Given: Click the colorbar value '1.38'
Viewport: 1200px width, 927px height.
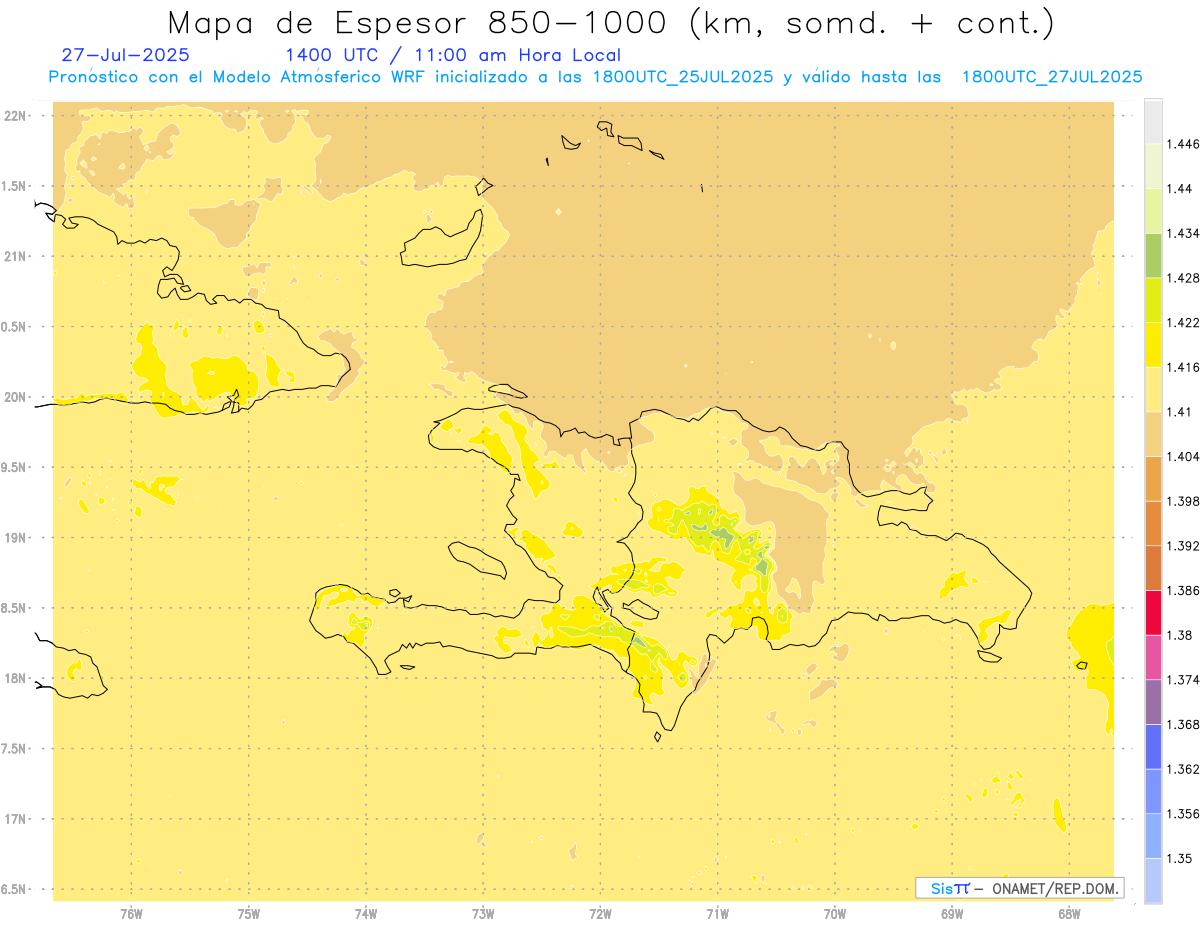Looking at the screenshot, I should pyautogui.click(x=1179, y=635).
